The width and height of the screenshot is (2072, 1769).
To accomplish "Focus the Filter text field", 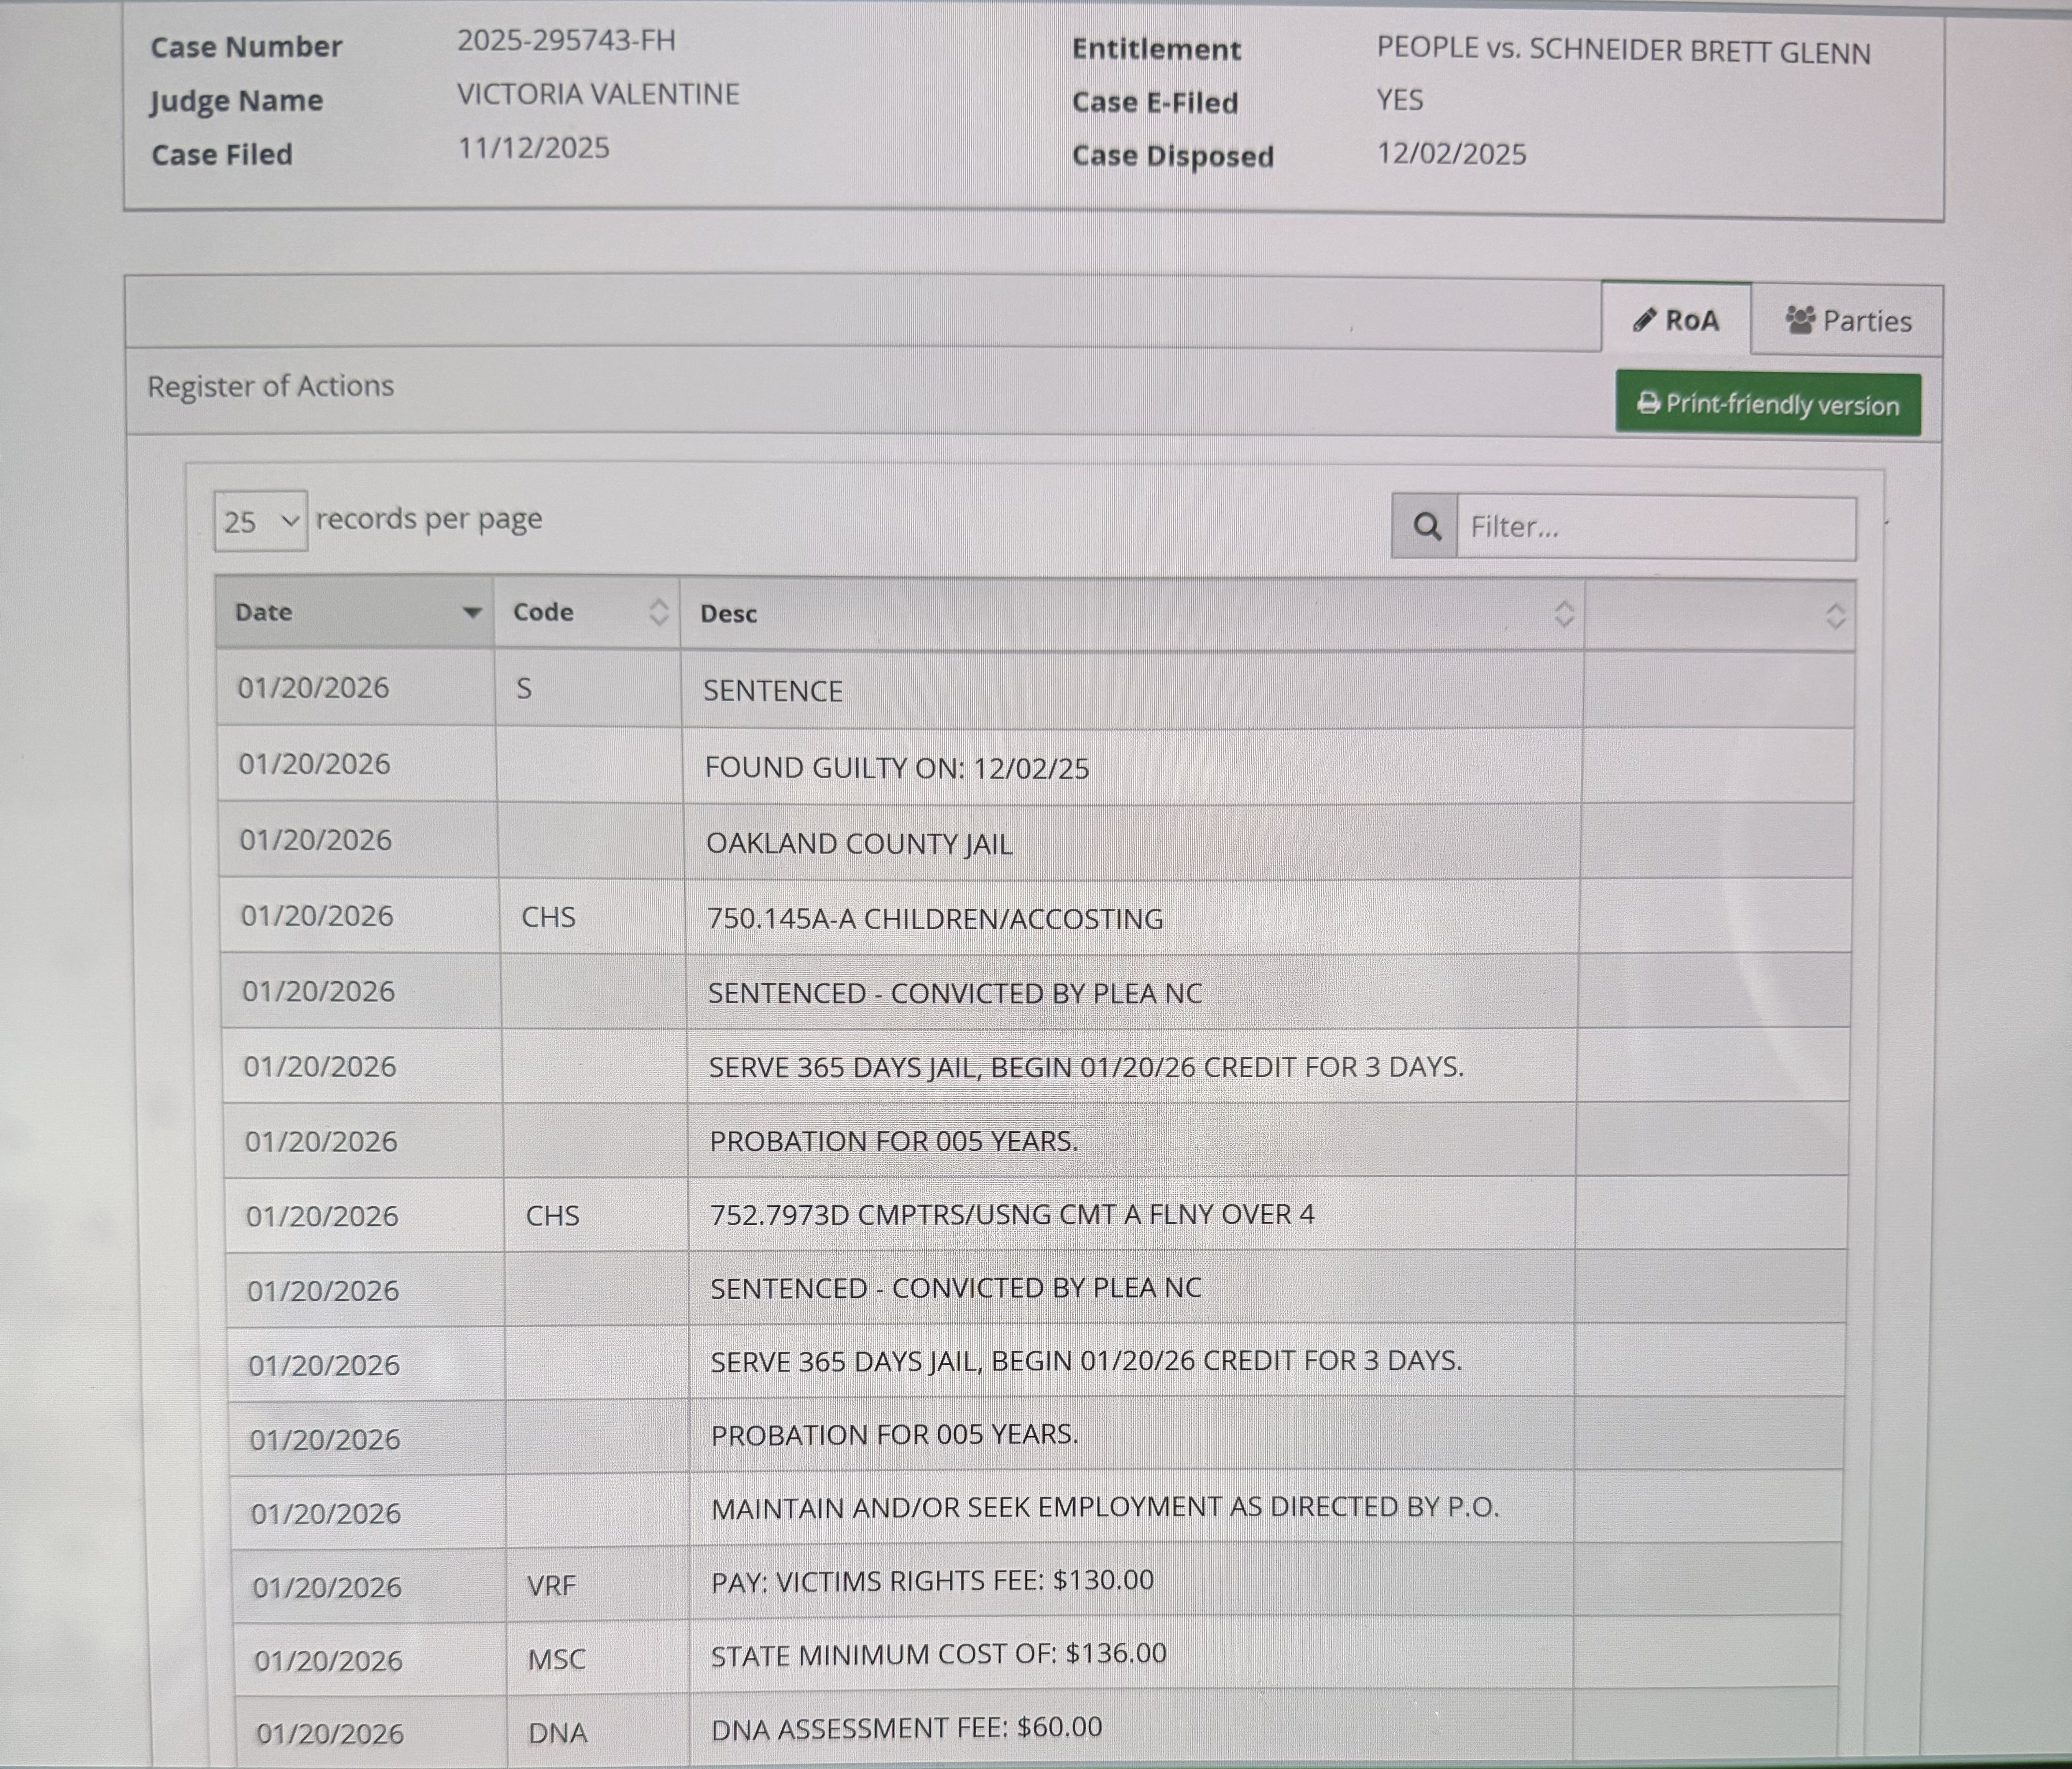I will 1655,527.
